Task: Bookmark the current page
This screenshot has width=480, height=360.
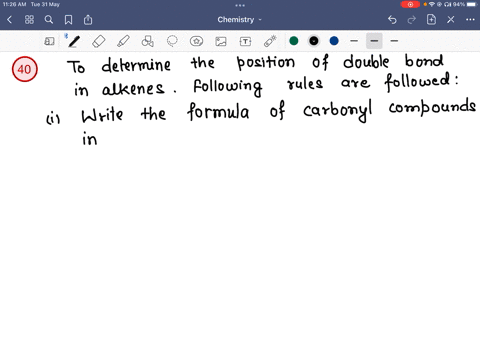Action: [68, 20]
